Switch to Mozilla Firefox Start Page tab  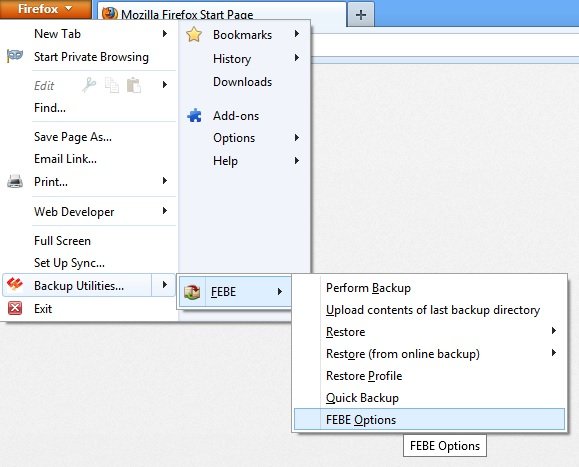[222, 13]
